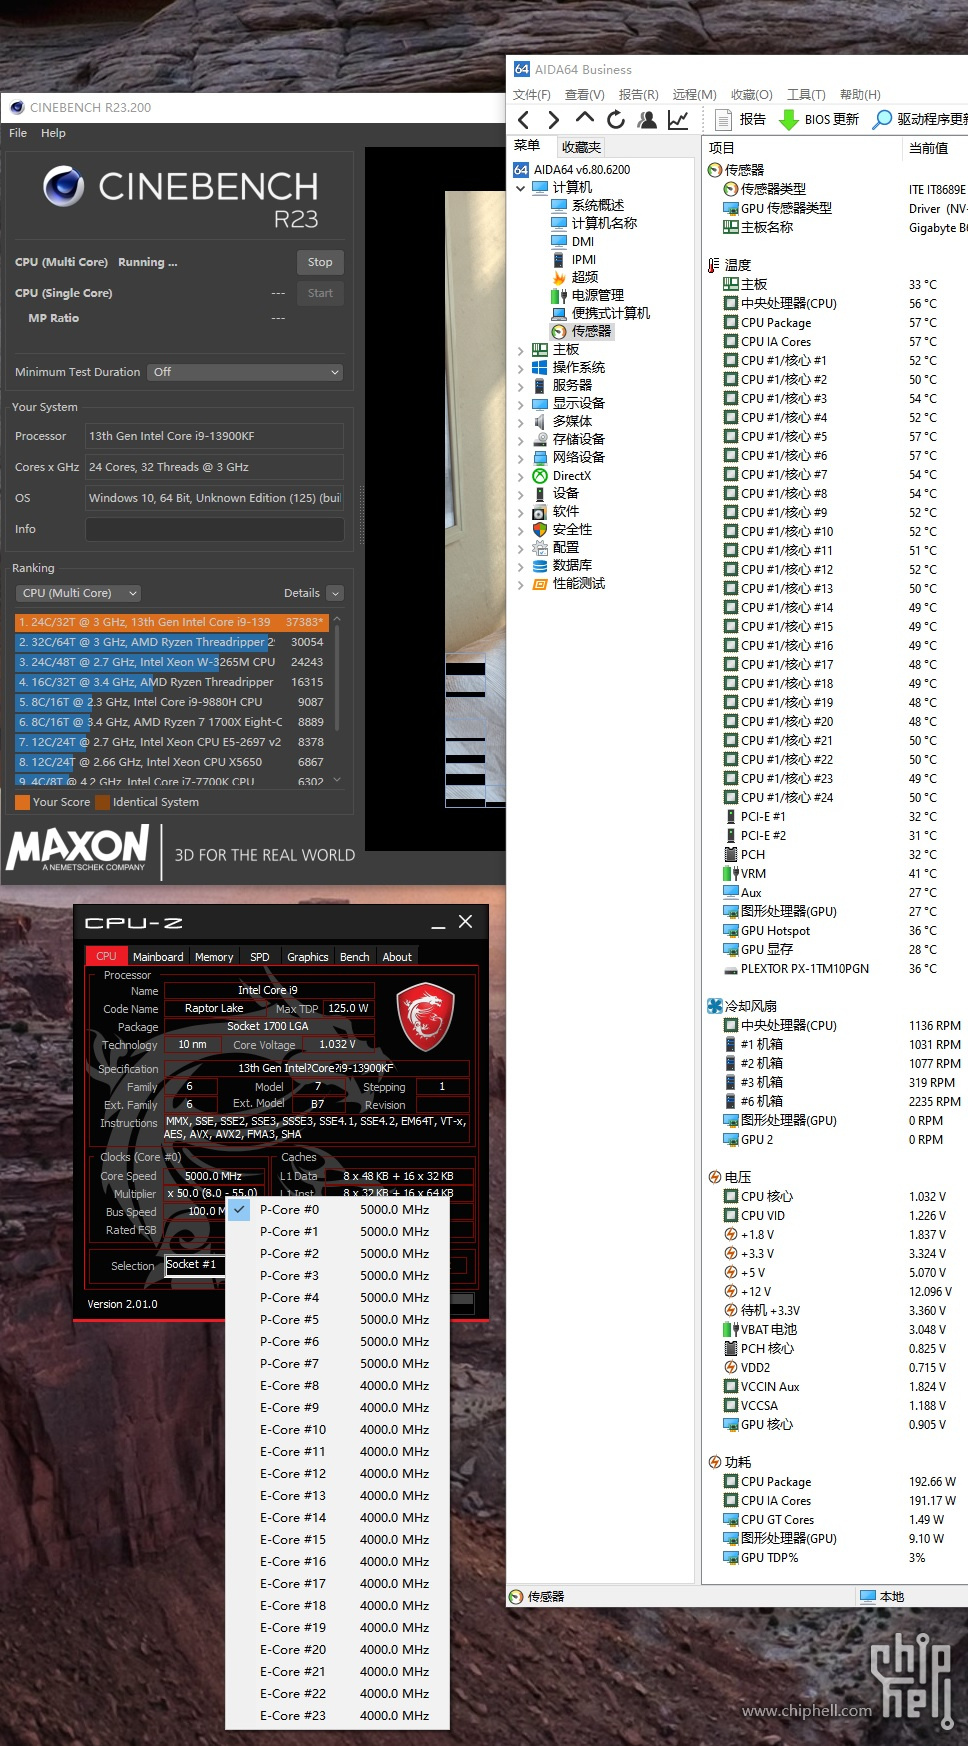Switch to CPU-Z Memory tab

click(x=214, y=957)
